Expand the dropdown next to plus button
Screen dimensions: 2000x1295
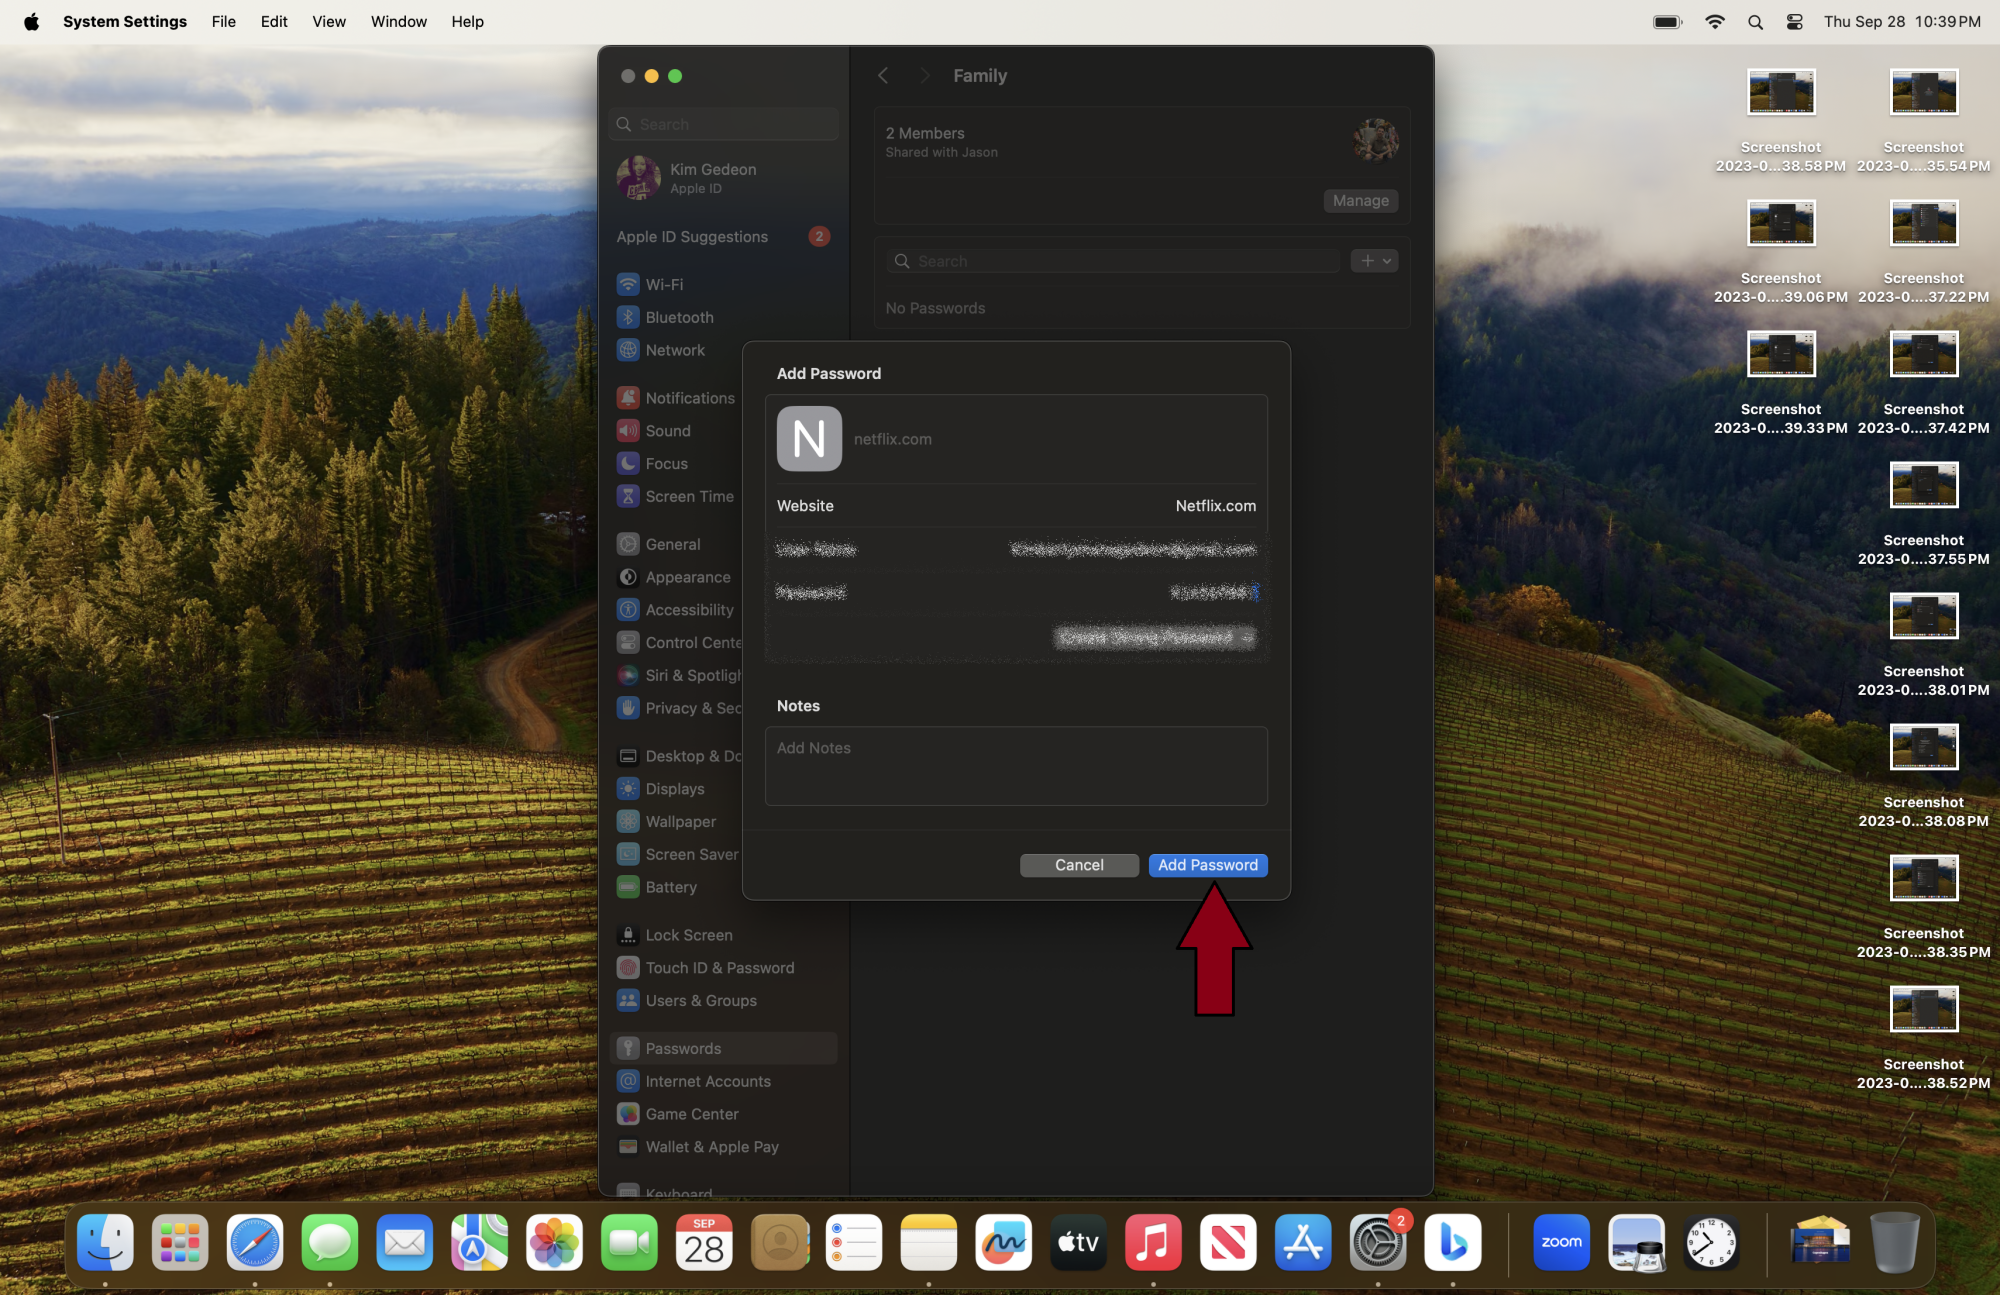coord(1386,260)
